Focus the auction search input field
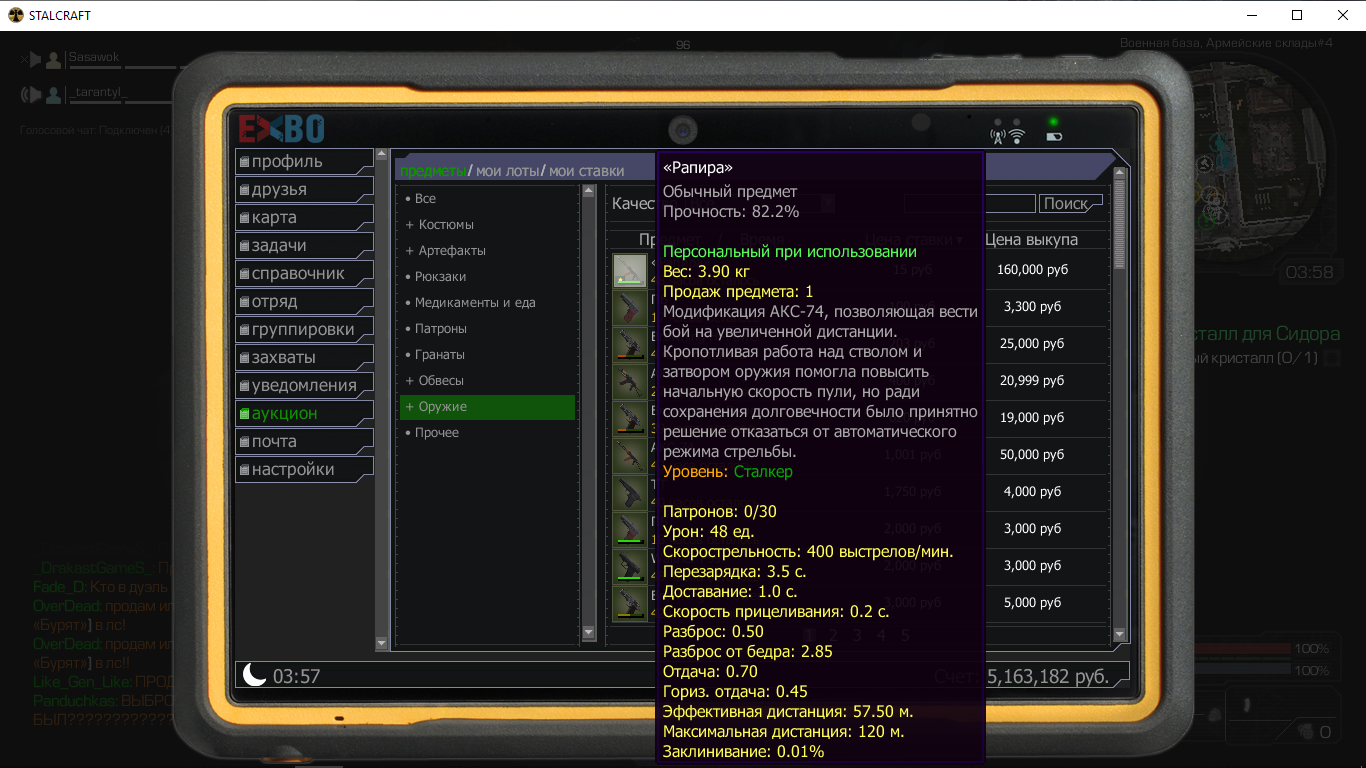This screenshot has height=768, width=1366. [970, 203]
